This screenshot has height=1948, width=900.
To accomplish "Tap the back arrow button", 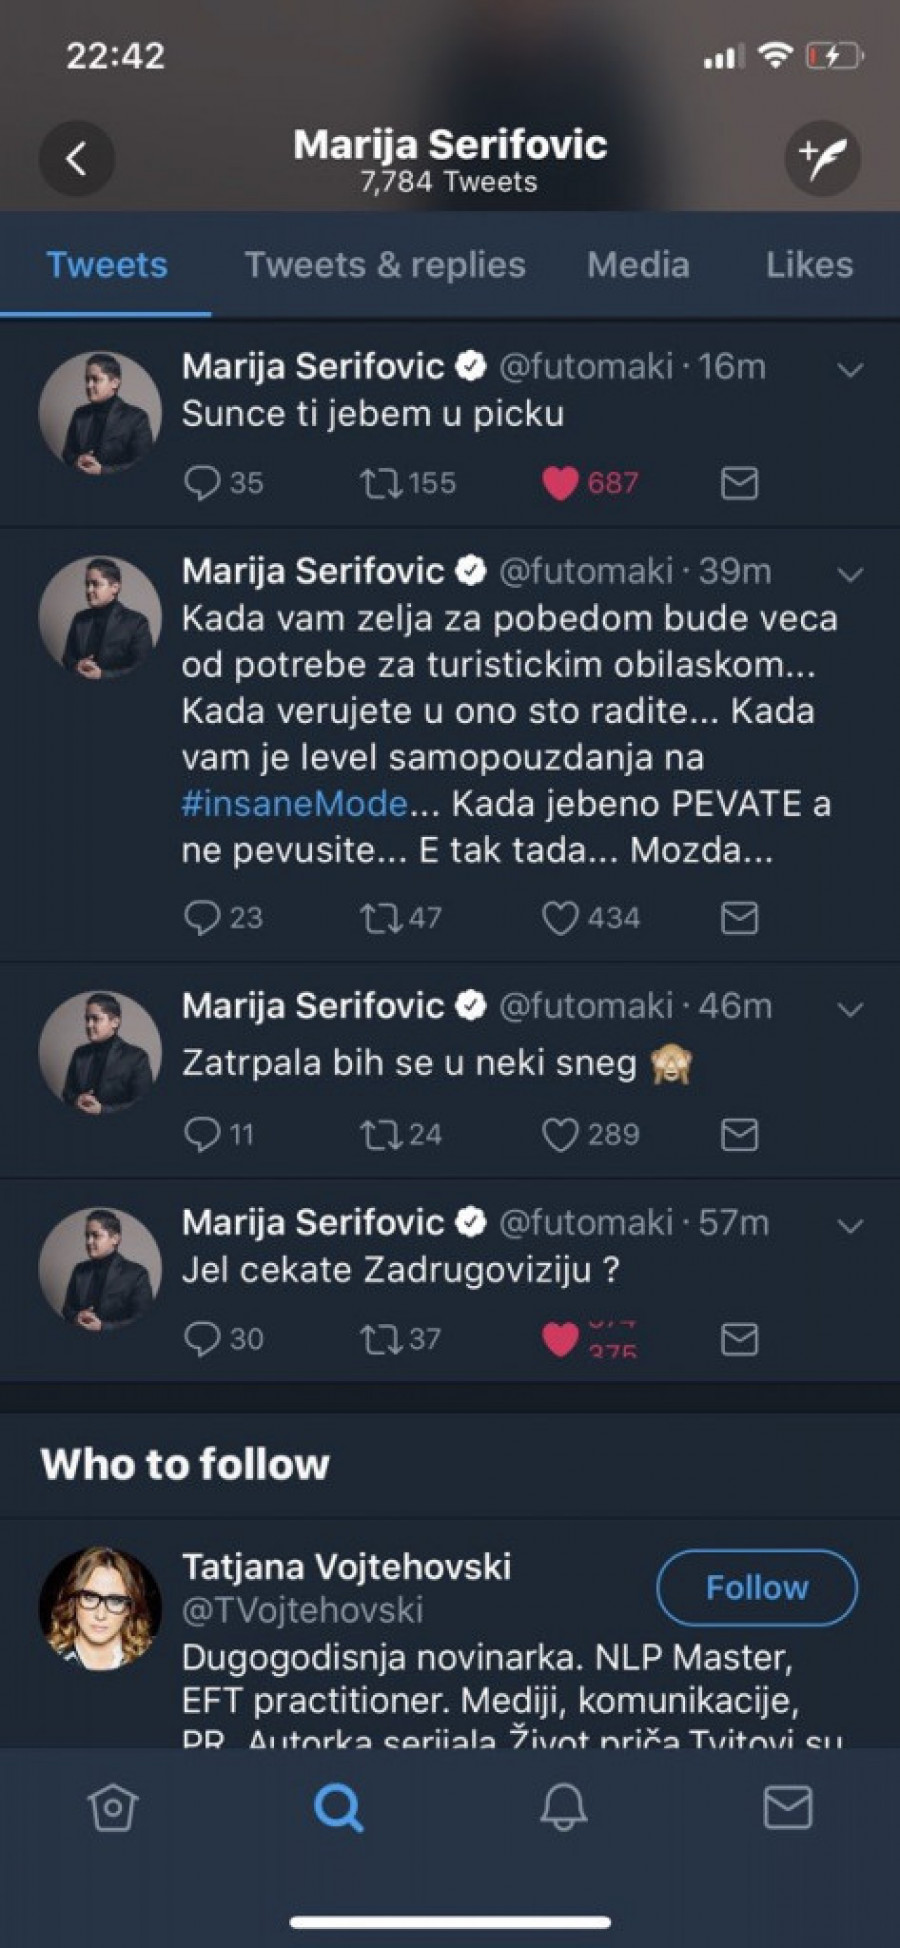I will pyautogui.click(x=76, y=158).
